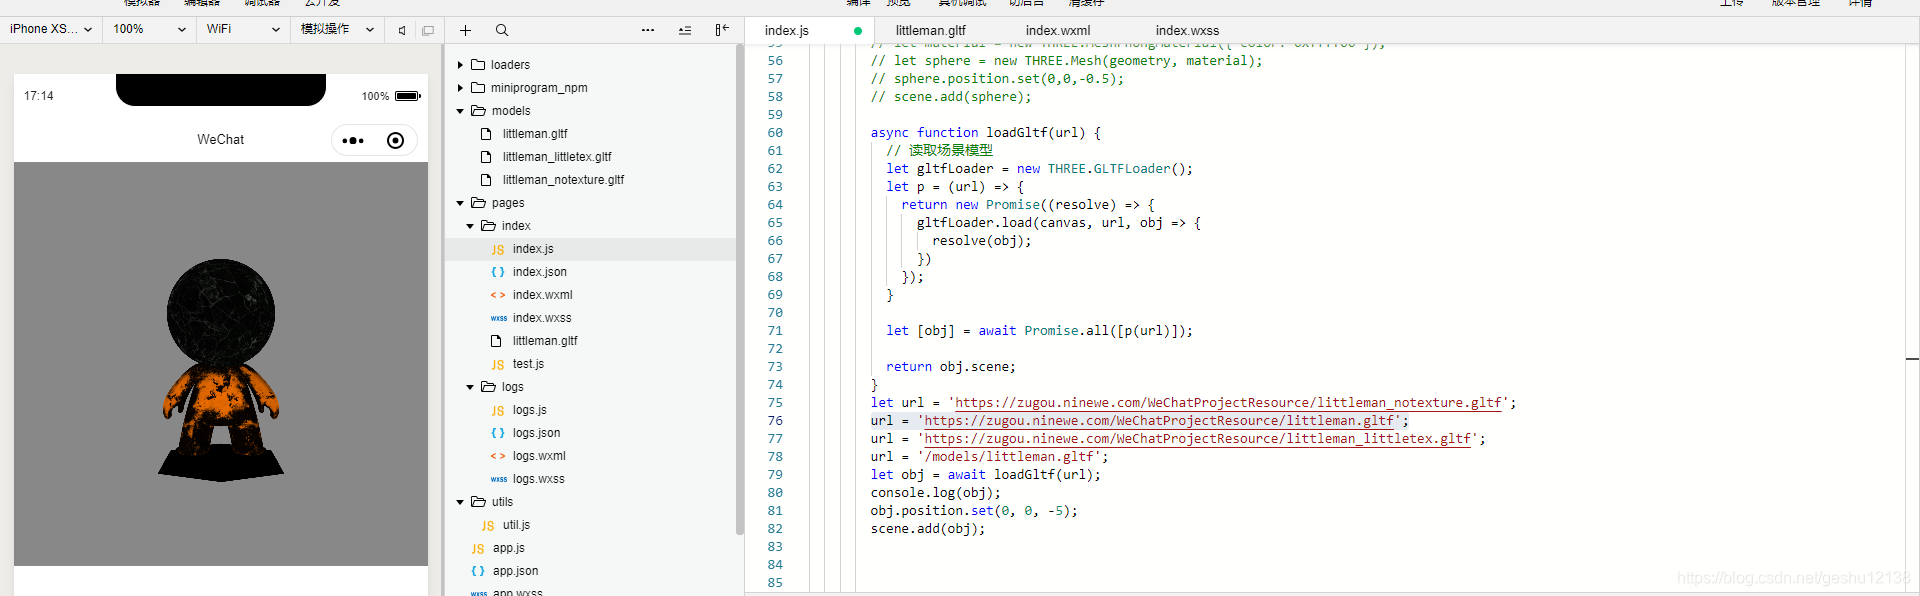Screen dimensions: 1920x596
Task: Click the folder icon of loaders
Action: point(478,64)
